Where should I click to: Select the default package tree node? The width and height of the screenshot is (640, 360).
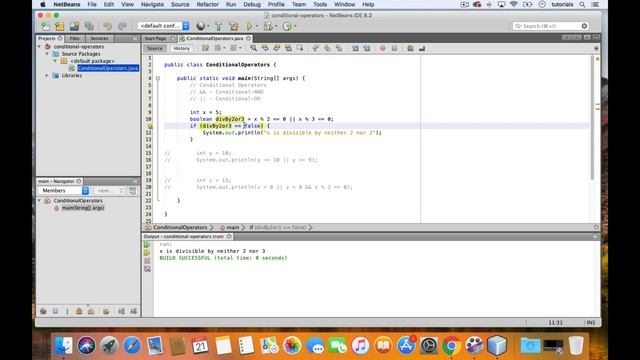click(92, 61)
